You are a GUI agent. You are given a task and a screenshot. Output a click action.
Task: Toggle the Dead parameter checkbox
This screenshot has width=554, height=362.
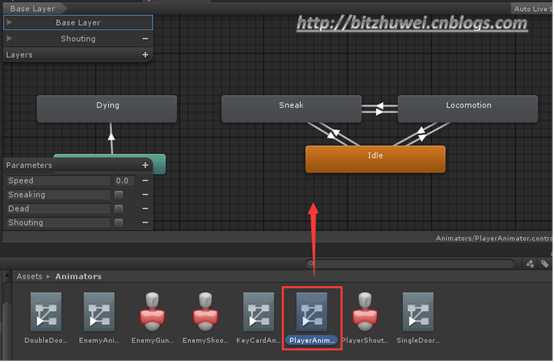pos(119,209)
